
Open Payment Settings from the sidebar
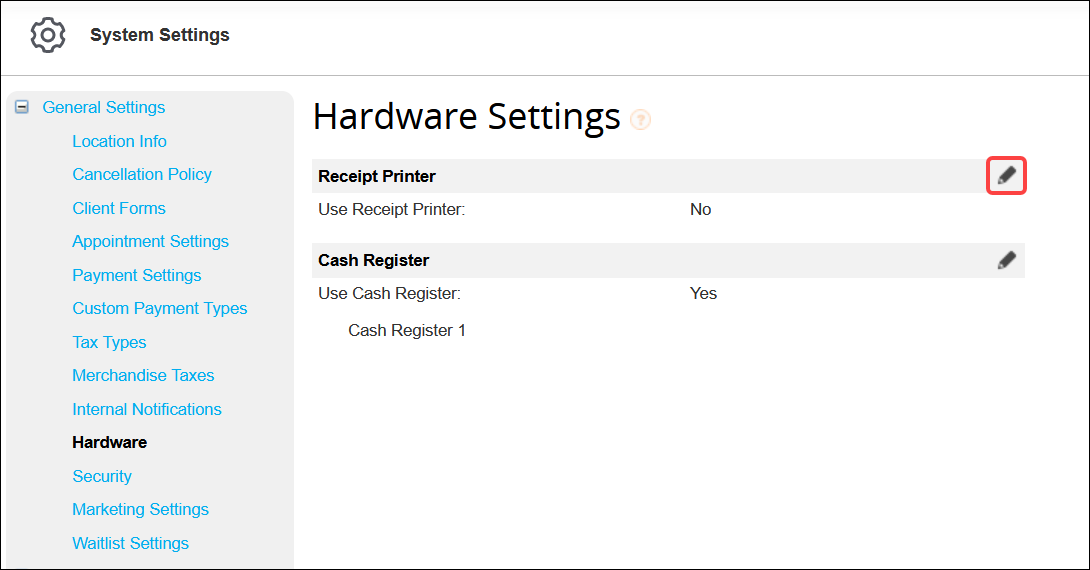pyautogui.click(x=136, y=275)
